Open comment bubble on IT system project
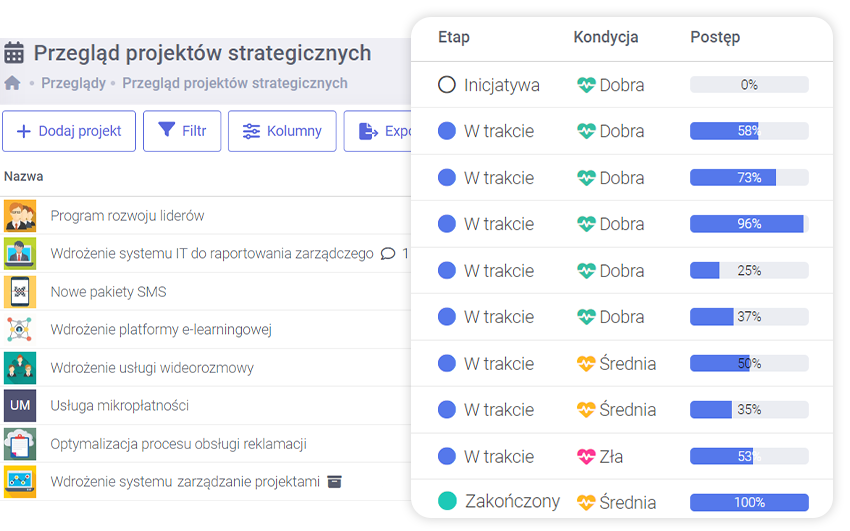 [x=388, y=254]
